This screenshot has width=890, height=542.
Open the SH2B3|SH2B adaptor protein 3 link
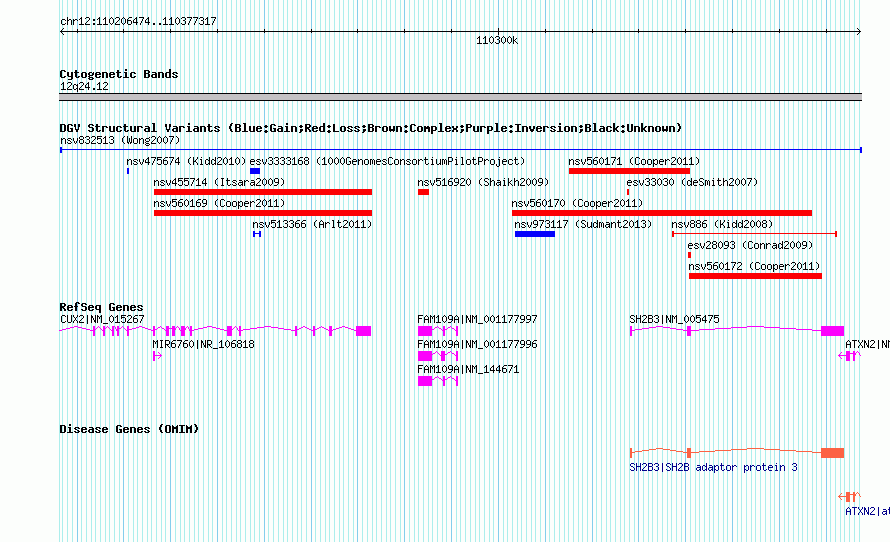coord(713,467)
